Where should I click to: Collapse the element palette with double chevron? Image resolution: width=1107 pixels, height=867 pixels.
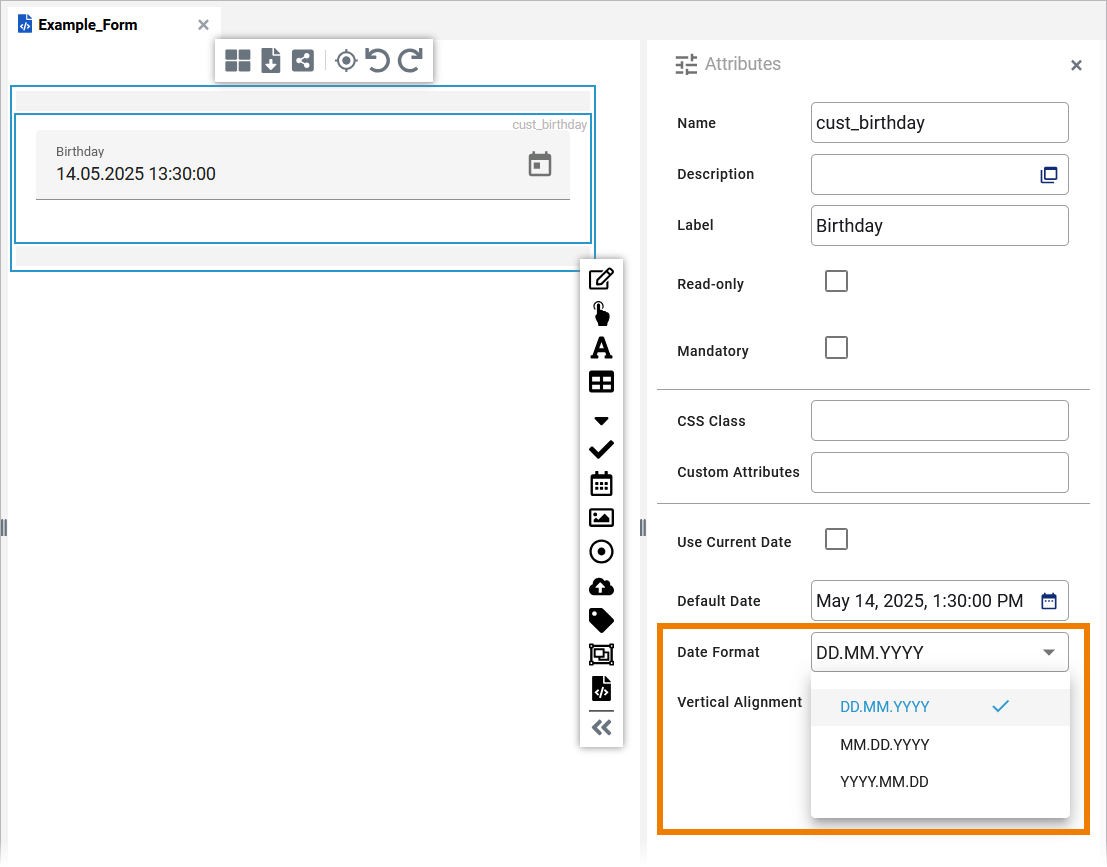point(601,728)
